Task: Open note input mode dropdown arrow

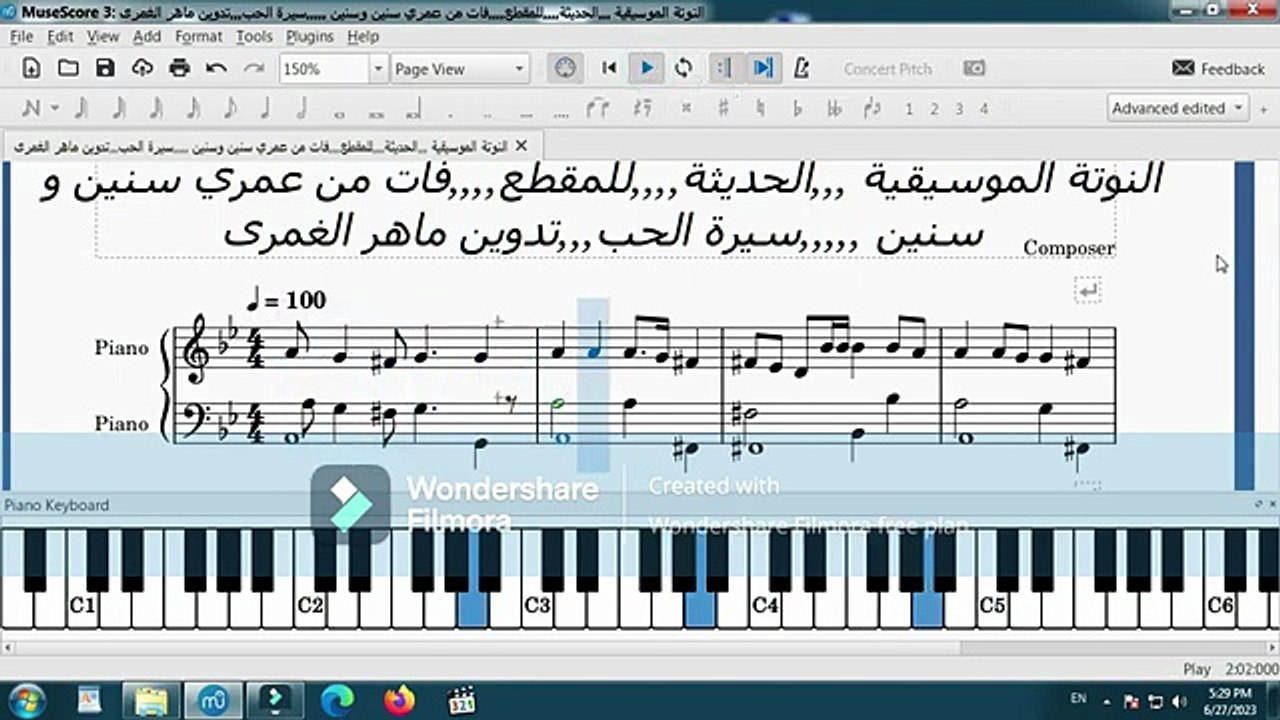Action: pyautogui.click(x=55, y=108)
